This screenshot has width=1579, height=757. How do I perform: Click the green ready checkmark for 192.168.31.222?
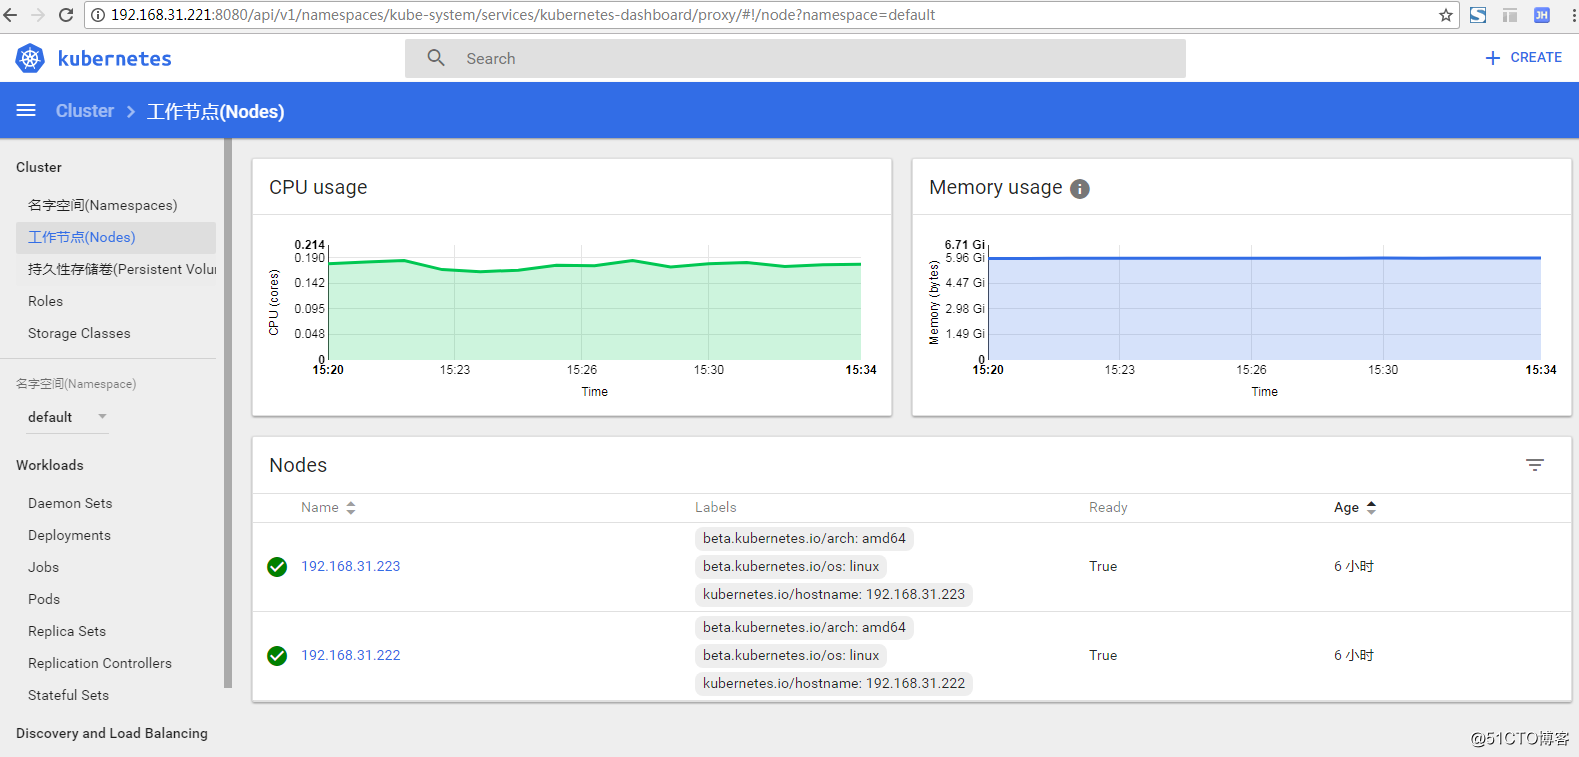(x=277, y=656)
